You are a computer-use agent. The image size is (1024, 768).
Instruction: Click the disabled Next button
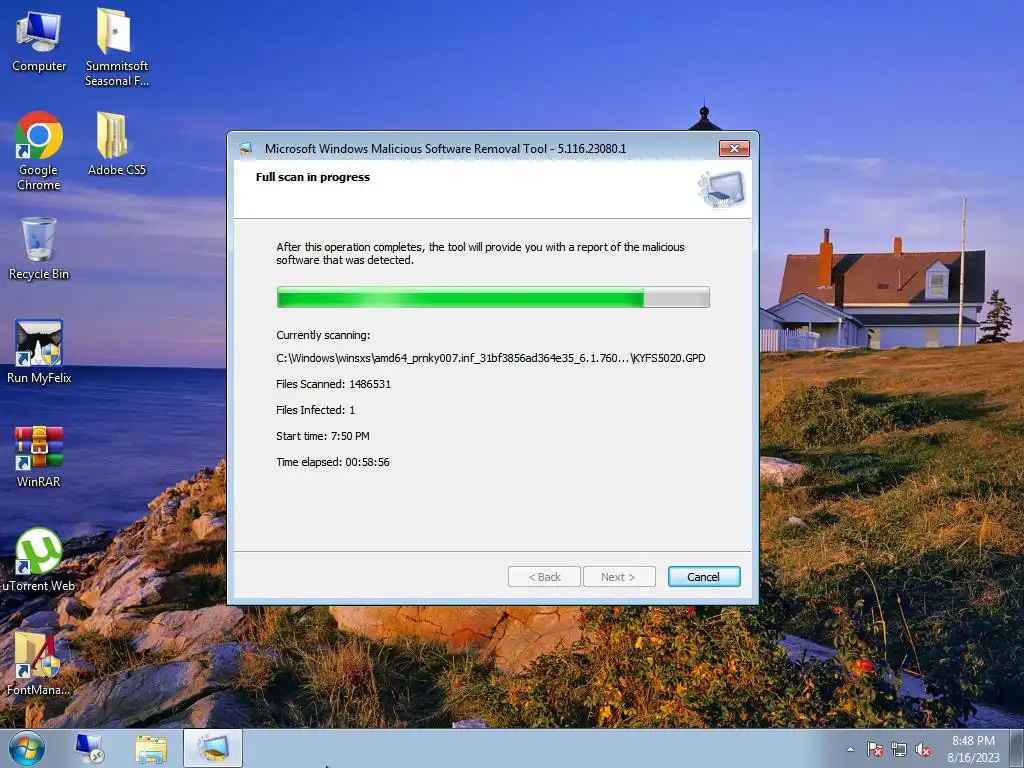[618, 577]
